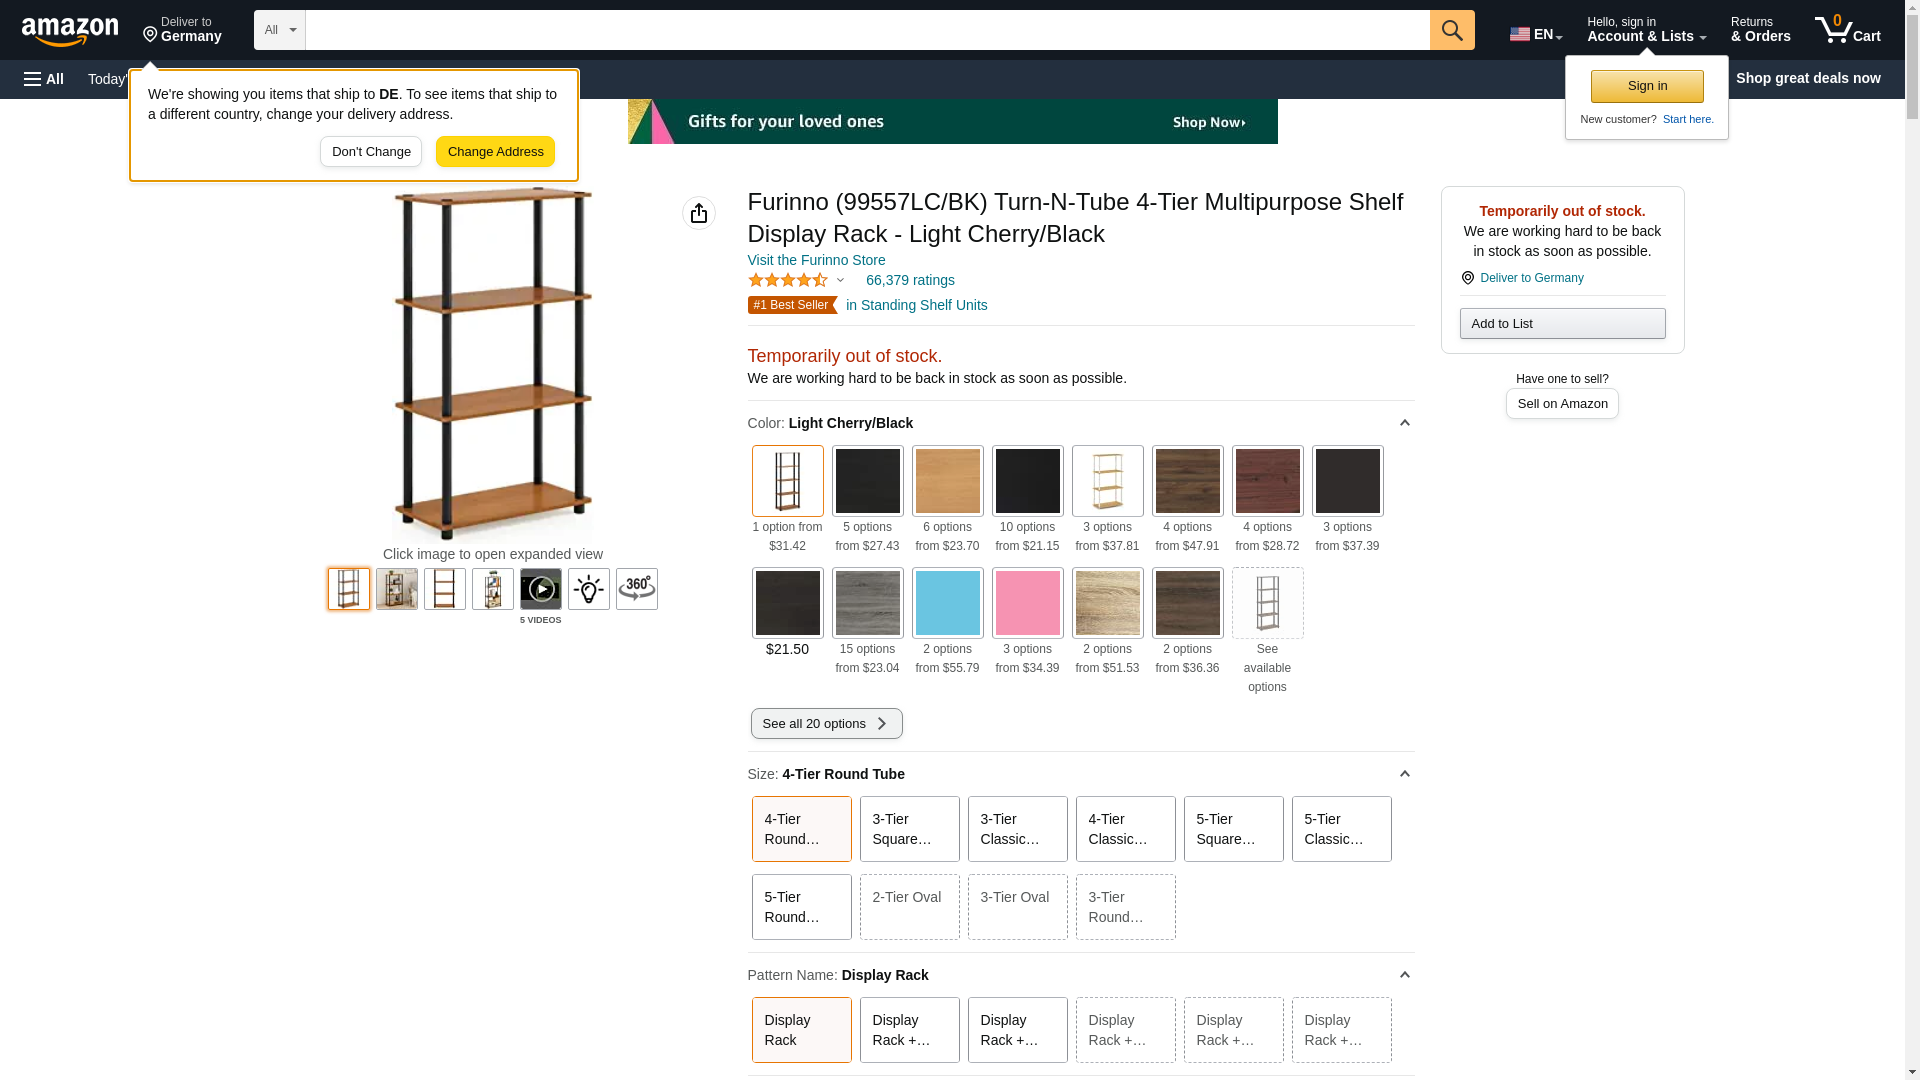Open the All hamburger menu icon
This screenshot has width=1920, height=1080.
pos(44,79)
